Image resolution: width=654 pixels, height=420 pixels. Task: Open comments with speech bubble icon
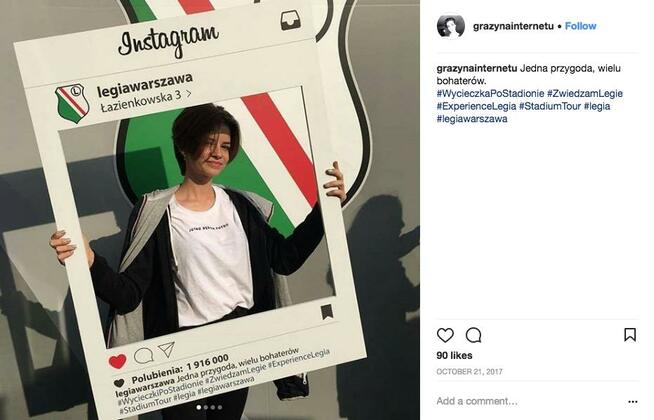tap(473, 335)
